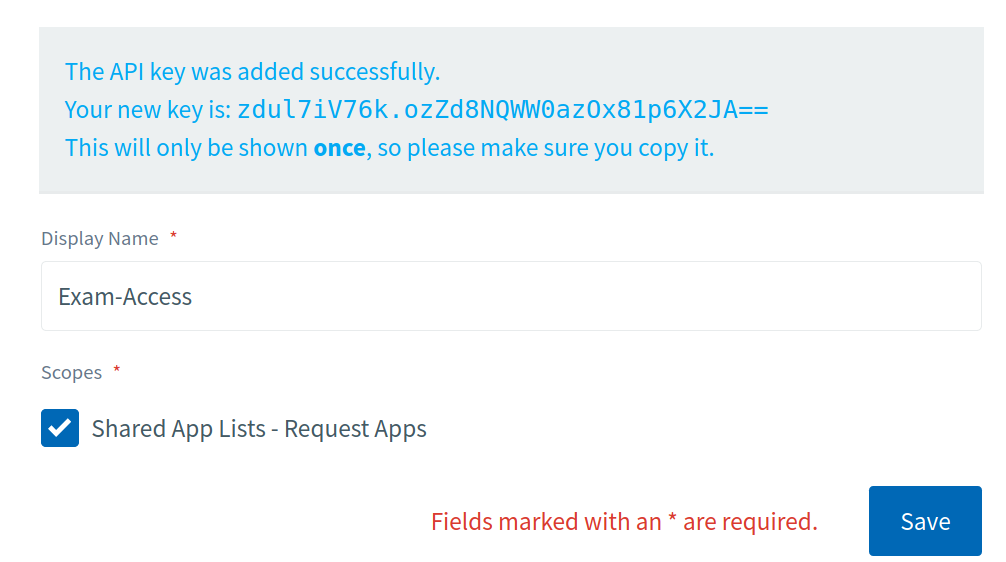The image size is (1006, 562).
Task: Click the 'Exam-Access' text in the field
Action: [125, 297]
